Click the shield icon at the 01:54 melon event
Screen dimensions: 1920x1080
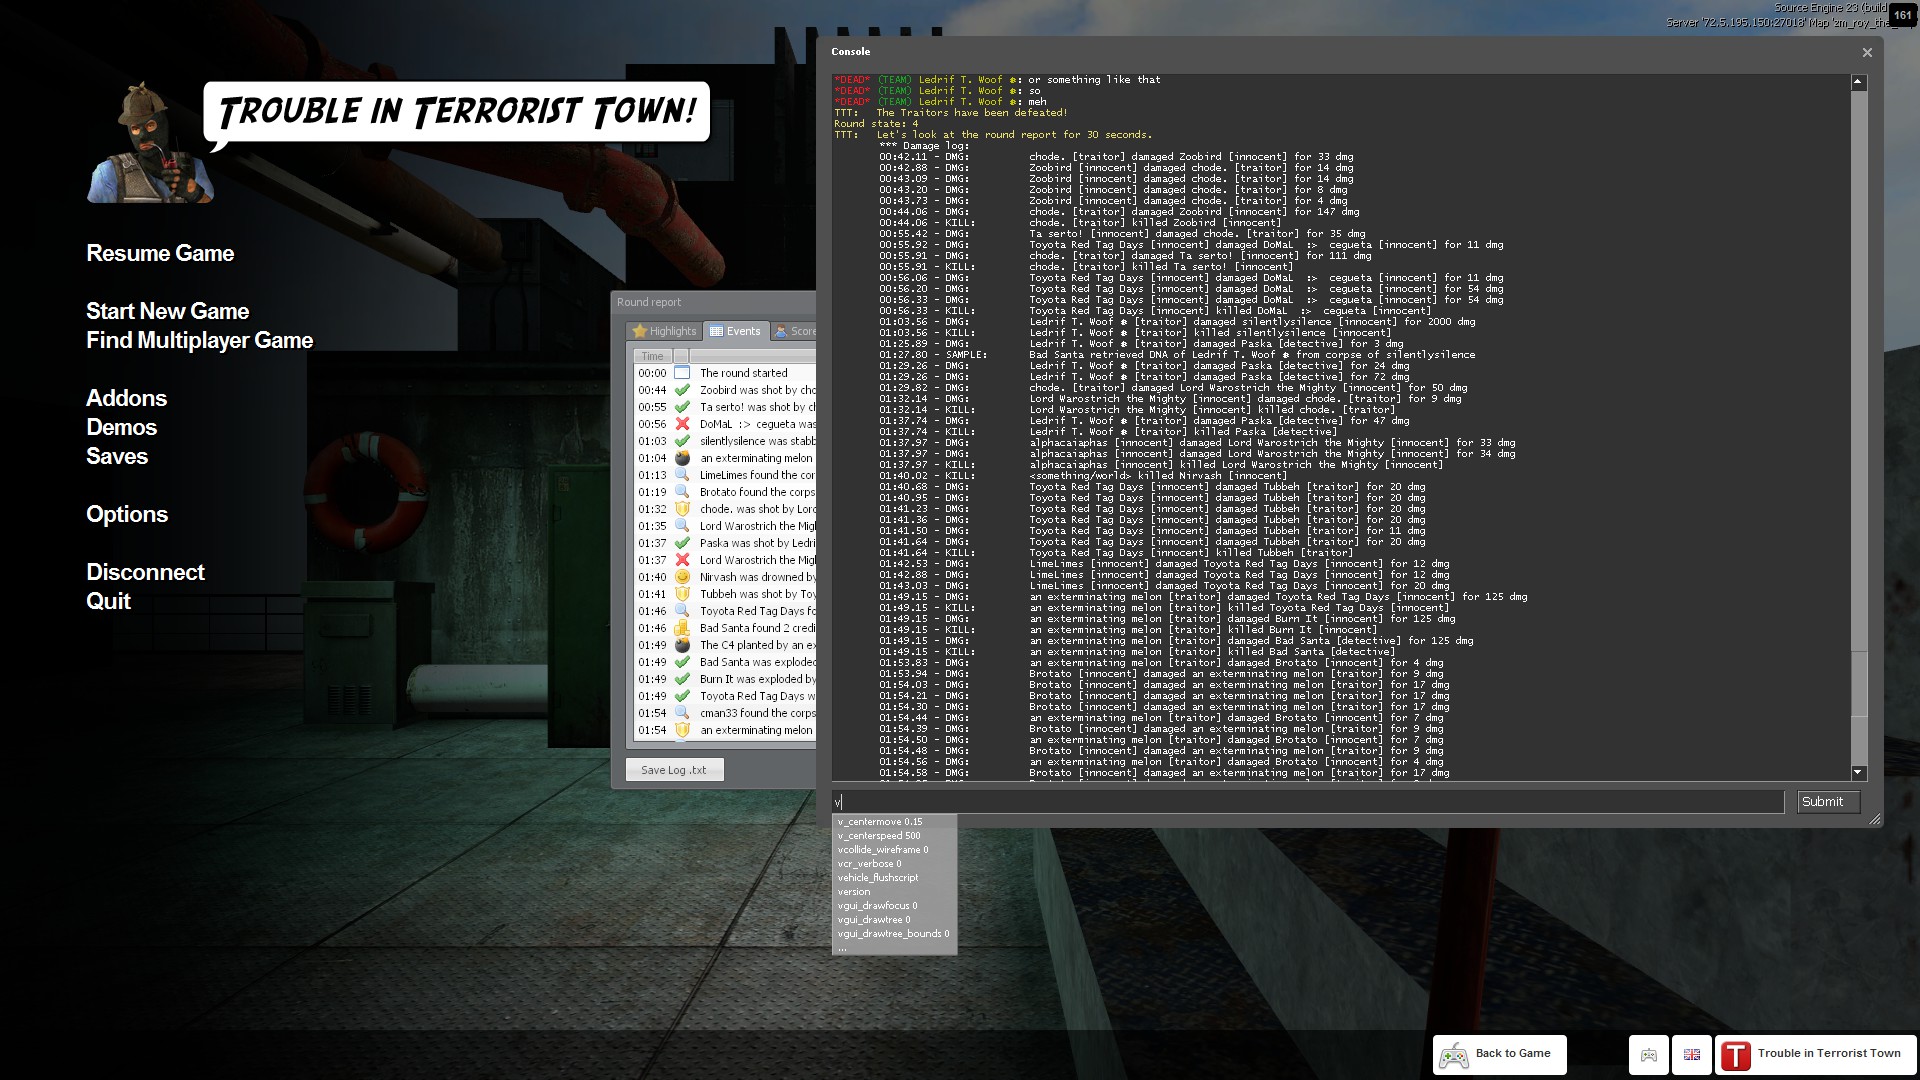click(x=682, y=730)
